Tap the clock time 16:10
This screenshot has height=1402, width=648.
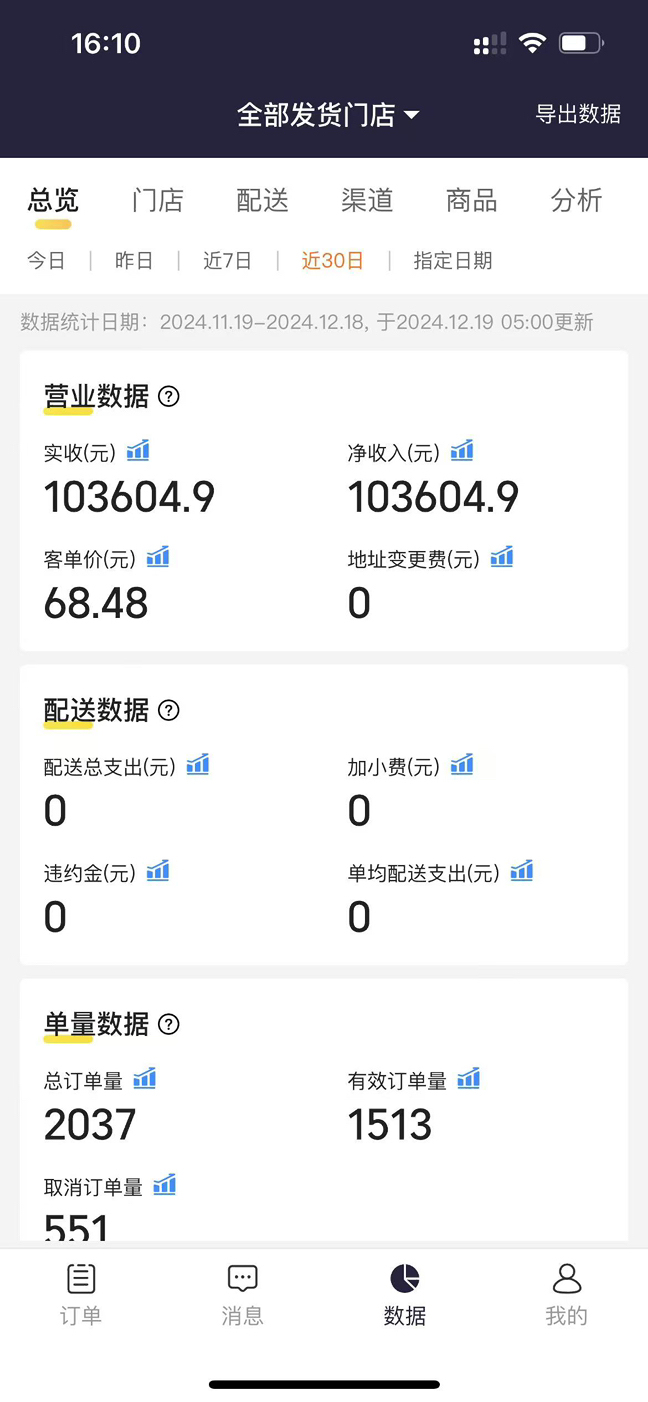(x=106, y=43)
